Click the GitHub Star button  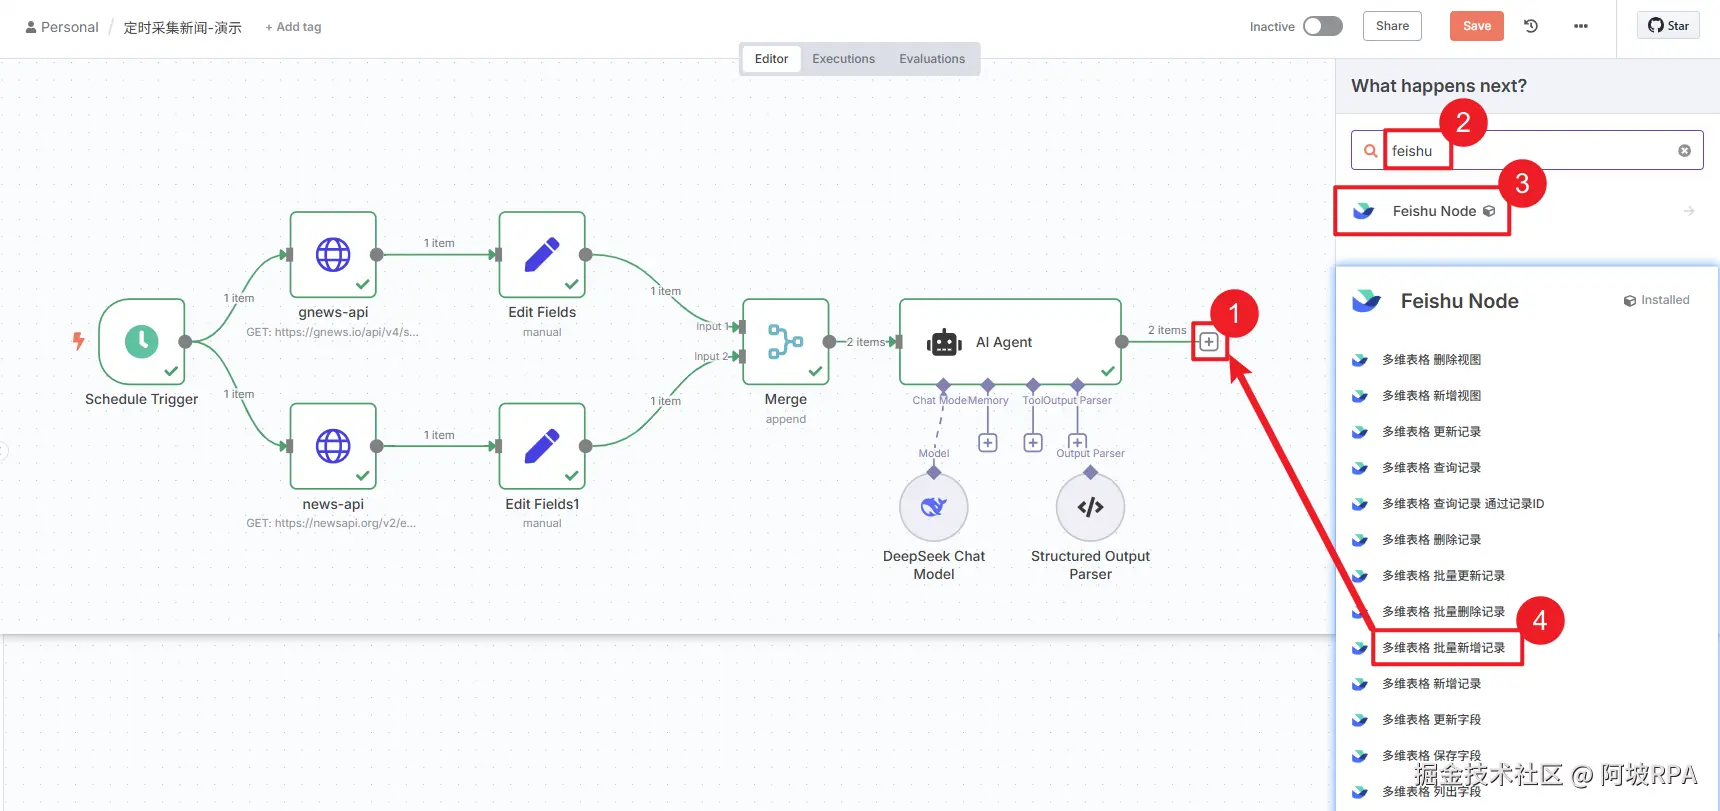1669,26
